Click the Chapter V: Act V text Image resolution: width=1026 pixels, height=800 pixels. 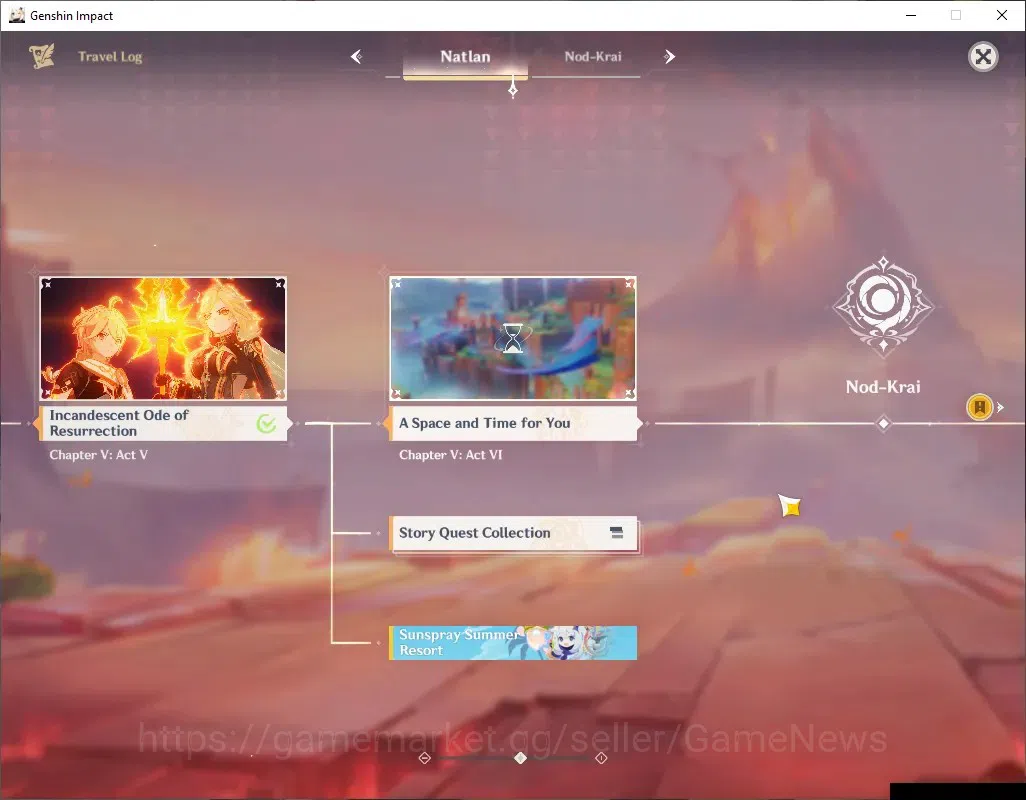(x=99, y=455)
